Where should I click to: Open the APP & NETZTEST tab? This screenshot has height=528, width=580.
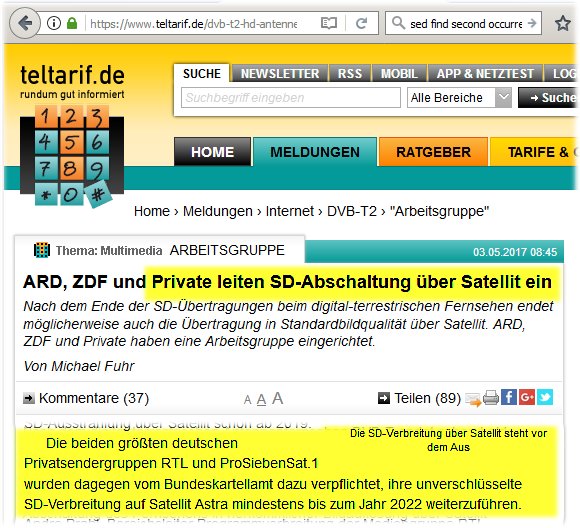coord(485,74)
